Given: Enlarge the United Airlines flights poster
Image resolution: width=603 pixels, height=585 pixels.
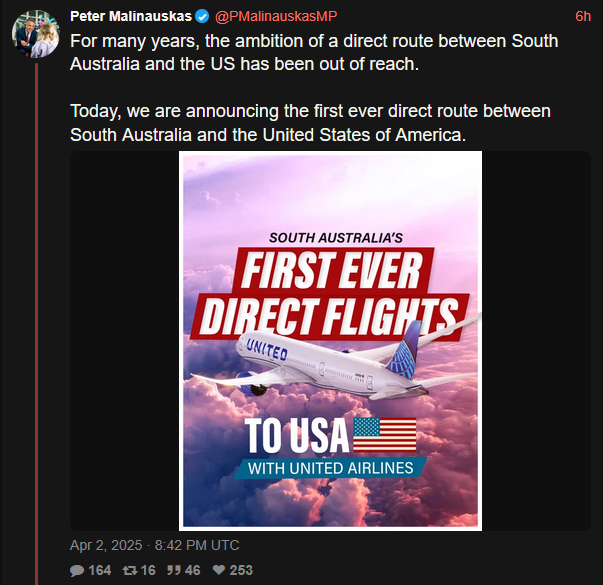Looking at the screenshot, I should [330, 341].
